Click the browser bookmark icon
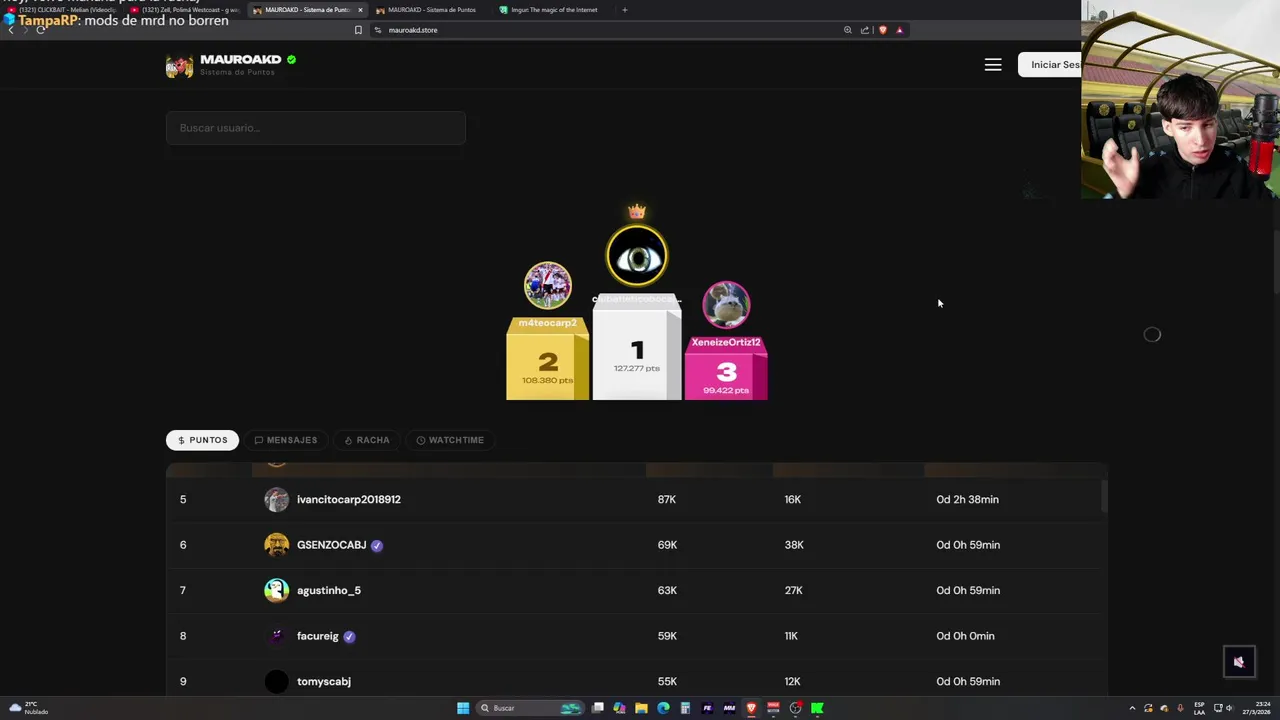This screenshot has width=1280, height=720. [x=358, y=30]
